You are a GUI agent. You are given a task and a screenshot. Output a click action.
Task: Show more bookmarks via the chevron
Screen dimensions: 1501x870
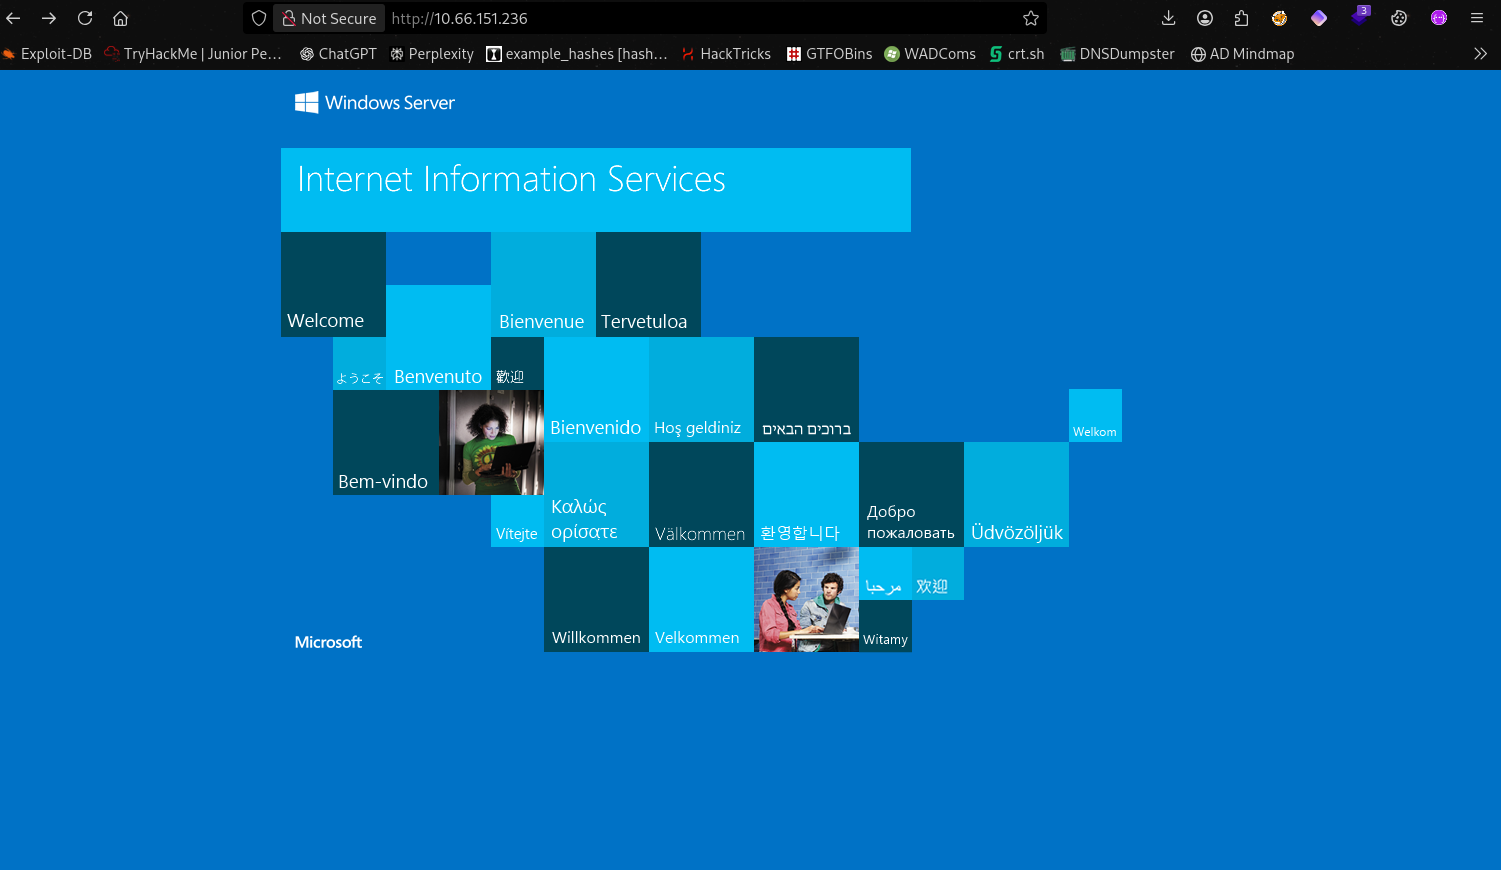(x=1480, y=54)
